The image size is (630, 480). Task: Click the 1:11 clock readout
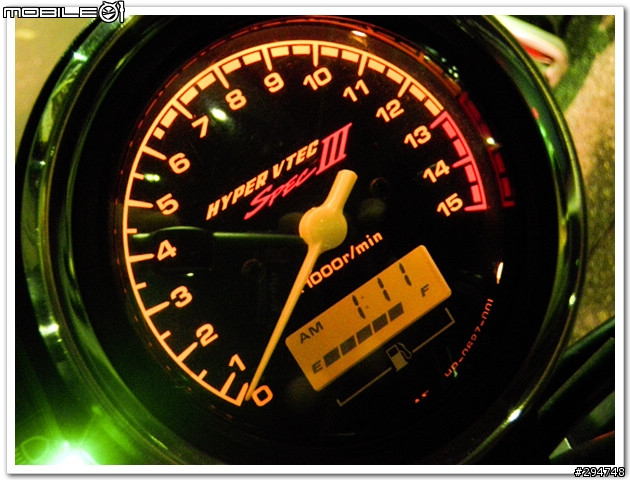[x=382, y=289]
